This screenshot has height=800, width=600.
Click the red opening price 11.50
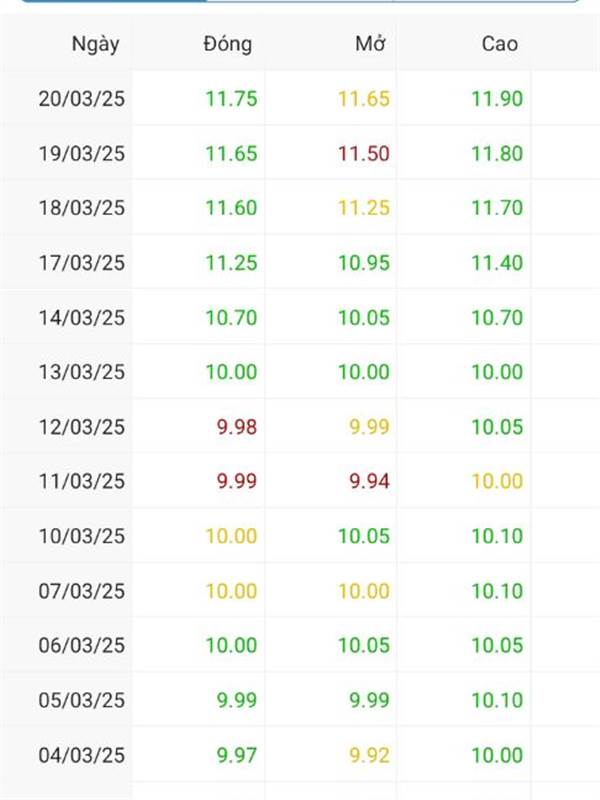364,154
